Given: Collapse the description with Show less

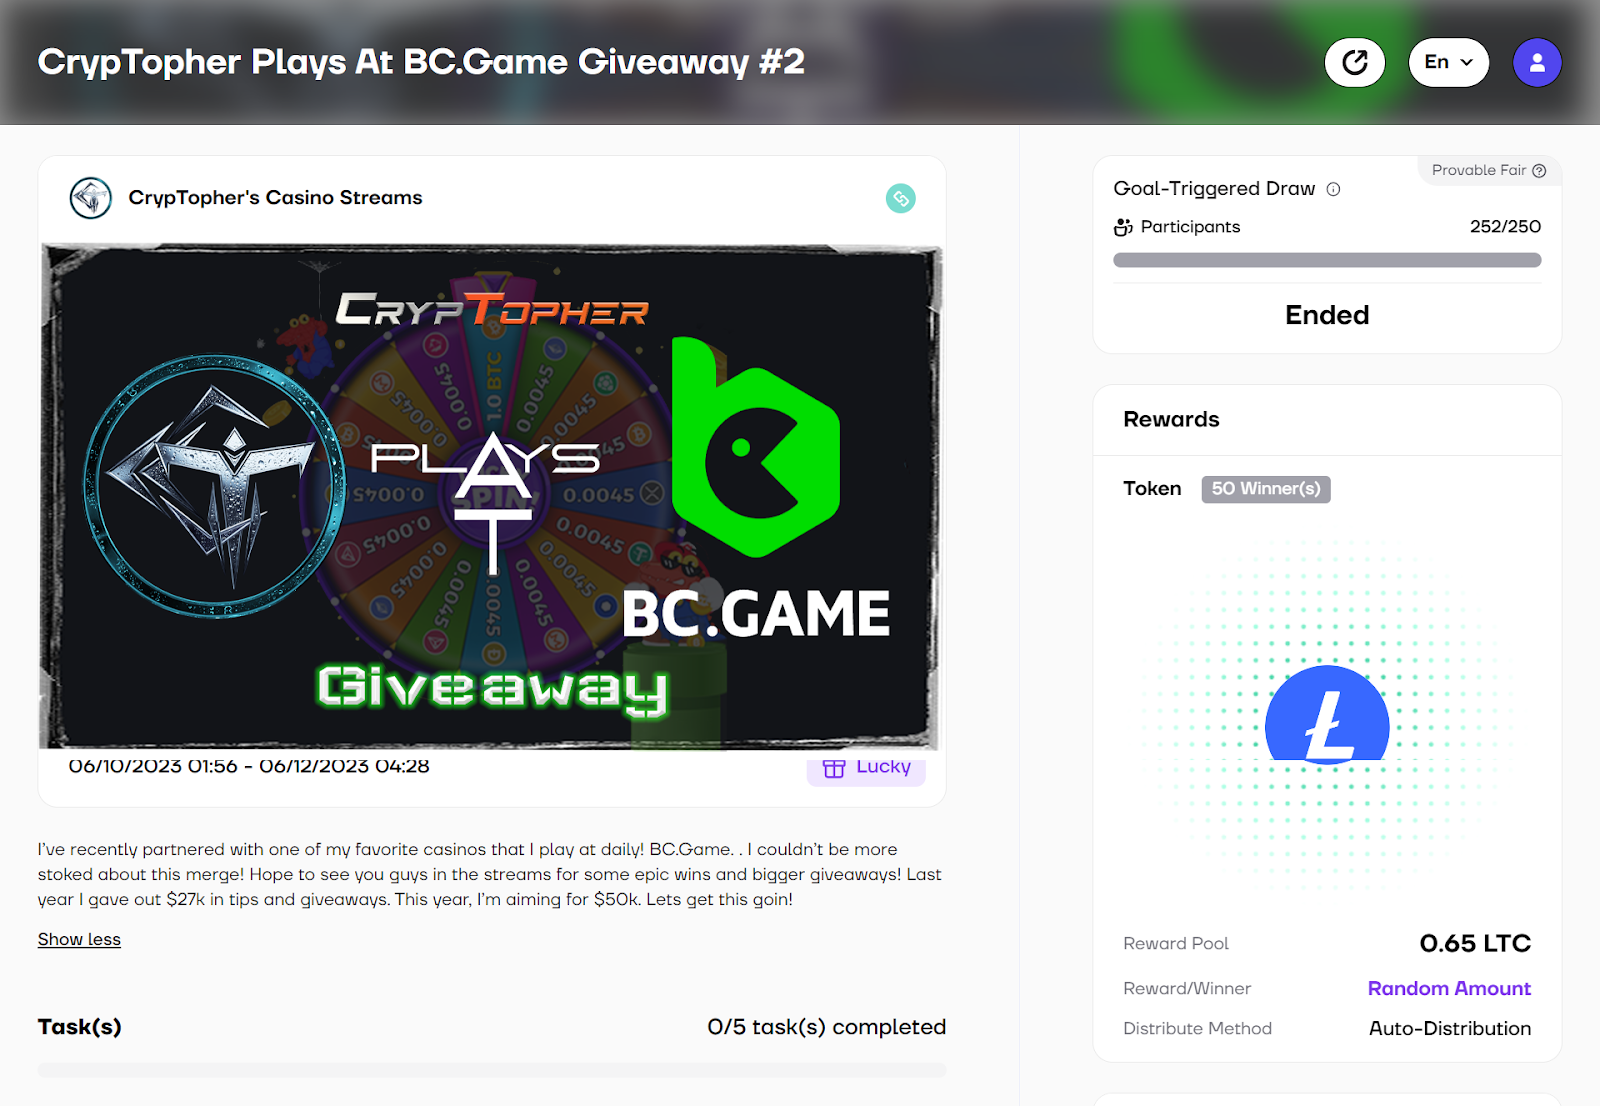Looking at the screenshot, I should click(79, 939).
